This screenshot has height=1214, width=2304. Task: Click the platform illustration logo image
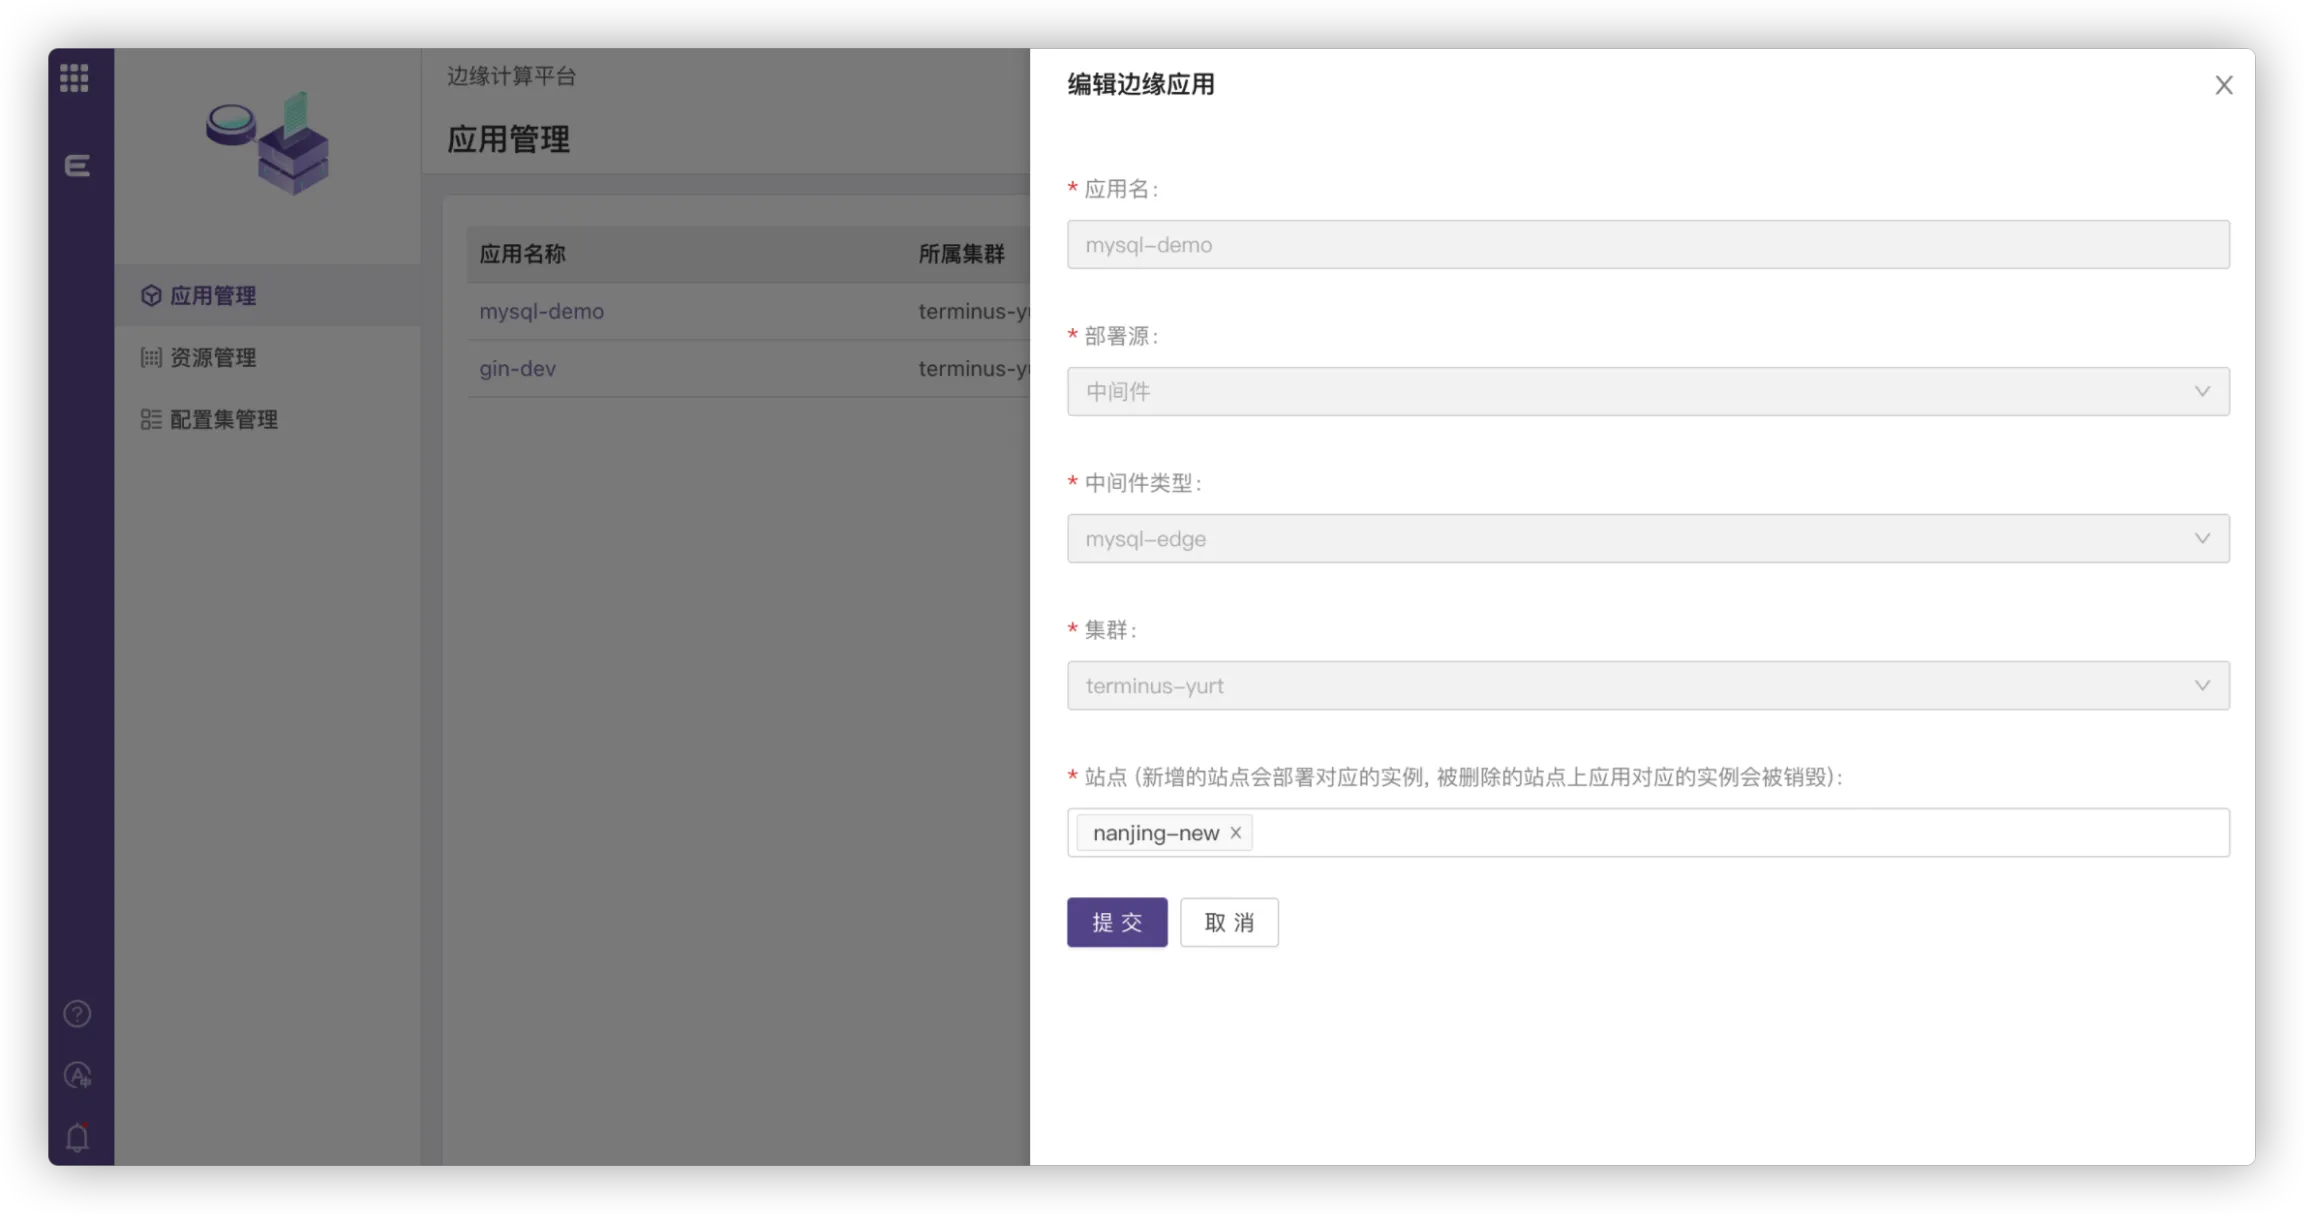coord(268,143)
